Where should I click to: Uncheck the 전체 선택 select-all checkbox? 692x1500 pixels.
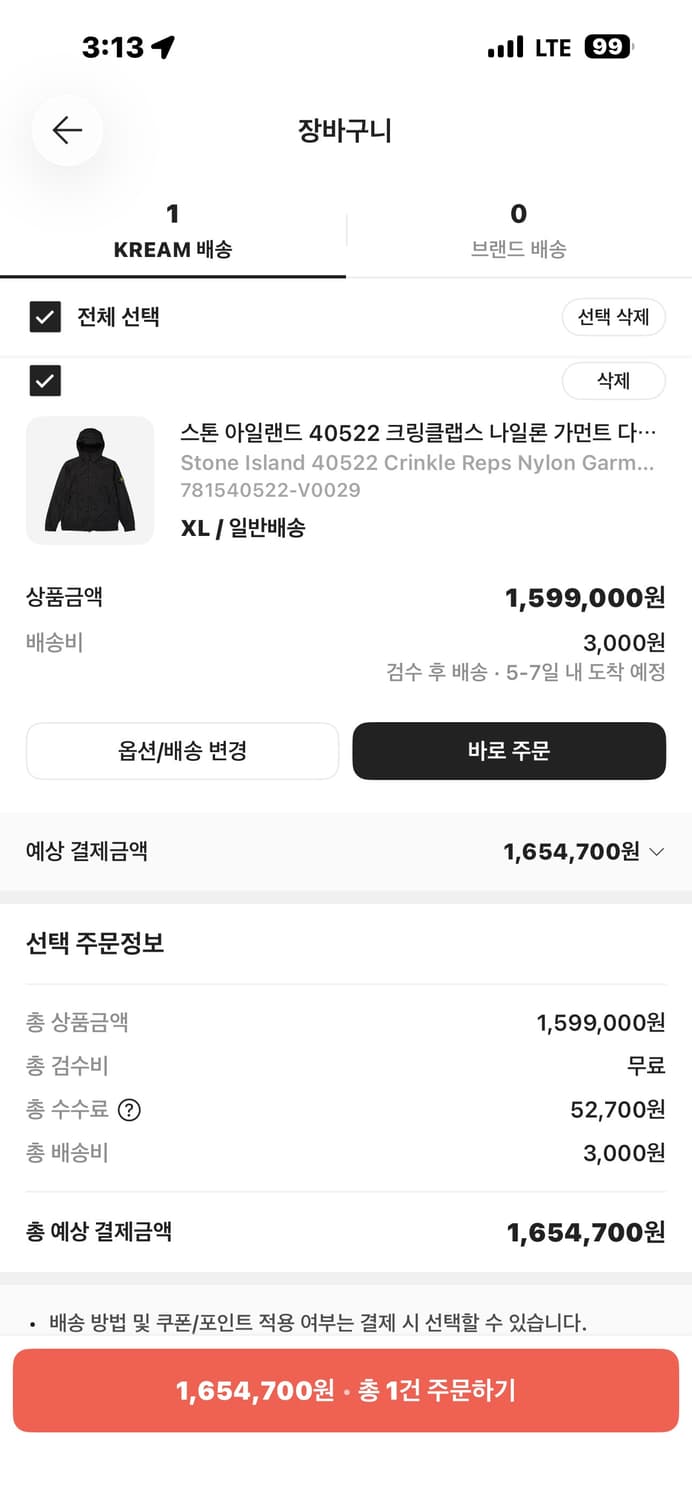(x=45, y=317)
